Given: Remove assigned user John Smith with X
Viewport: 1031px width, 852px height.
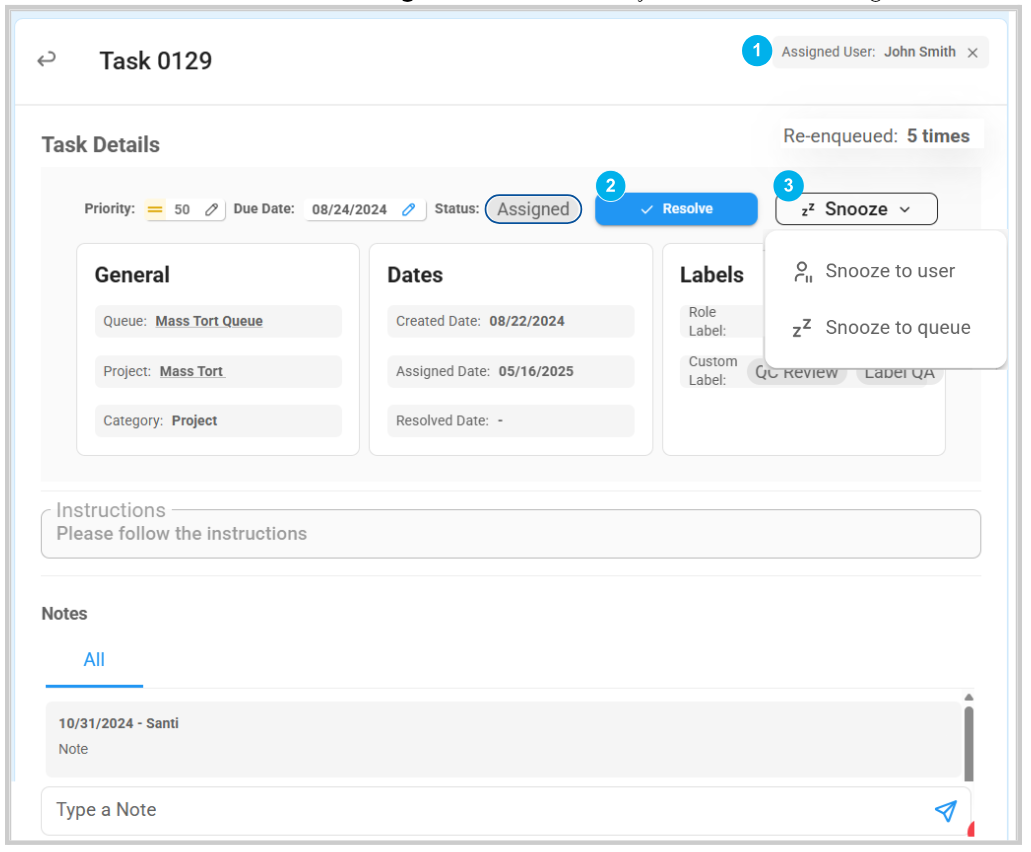Looking at the screenshot, I should (x=972, y=53).
